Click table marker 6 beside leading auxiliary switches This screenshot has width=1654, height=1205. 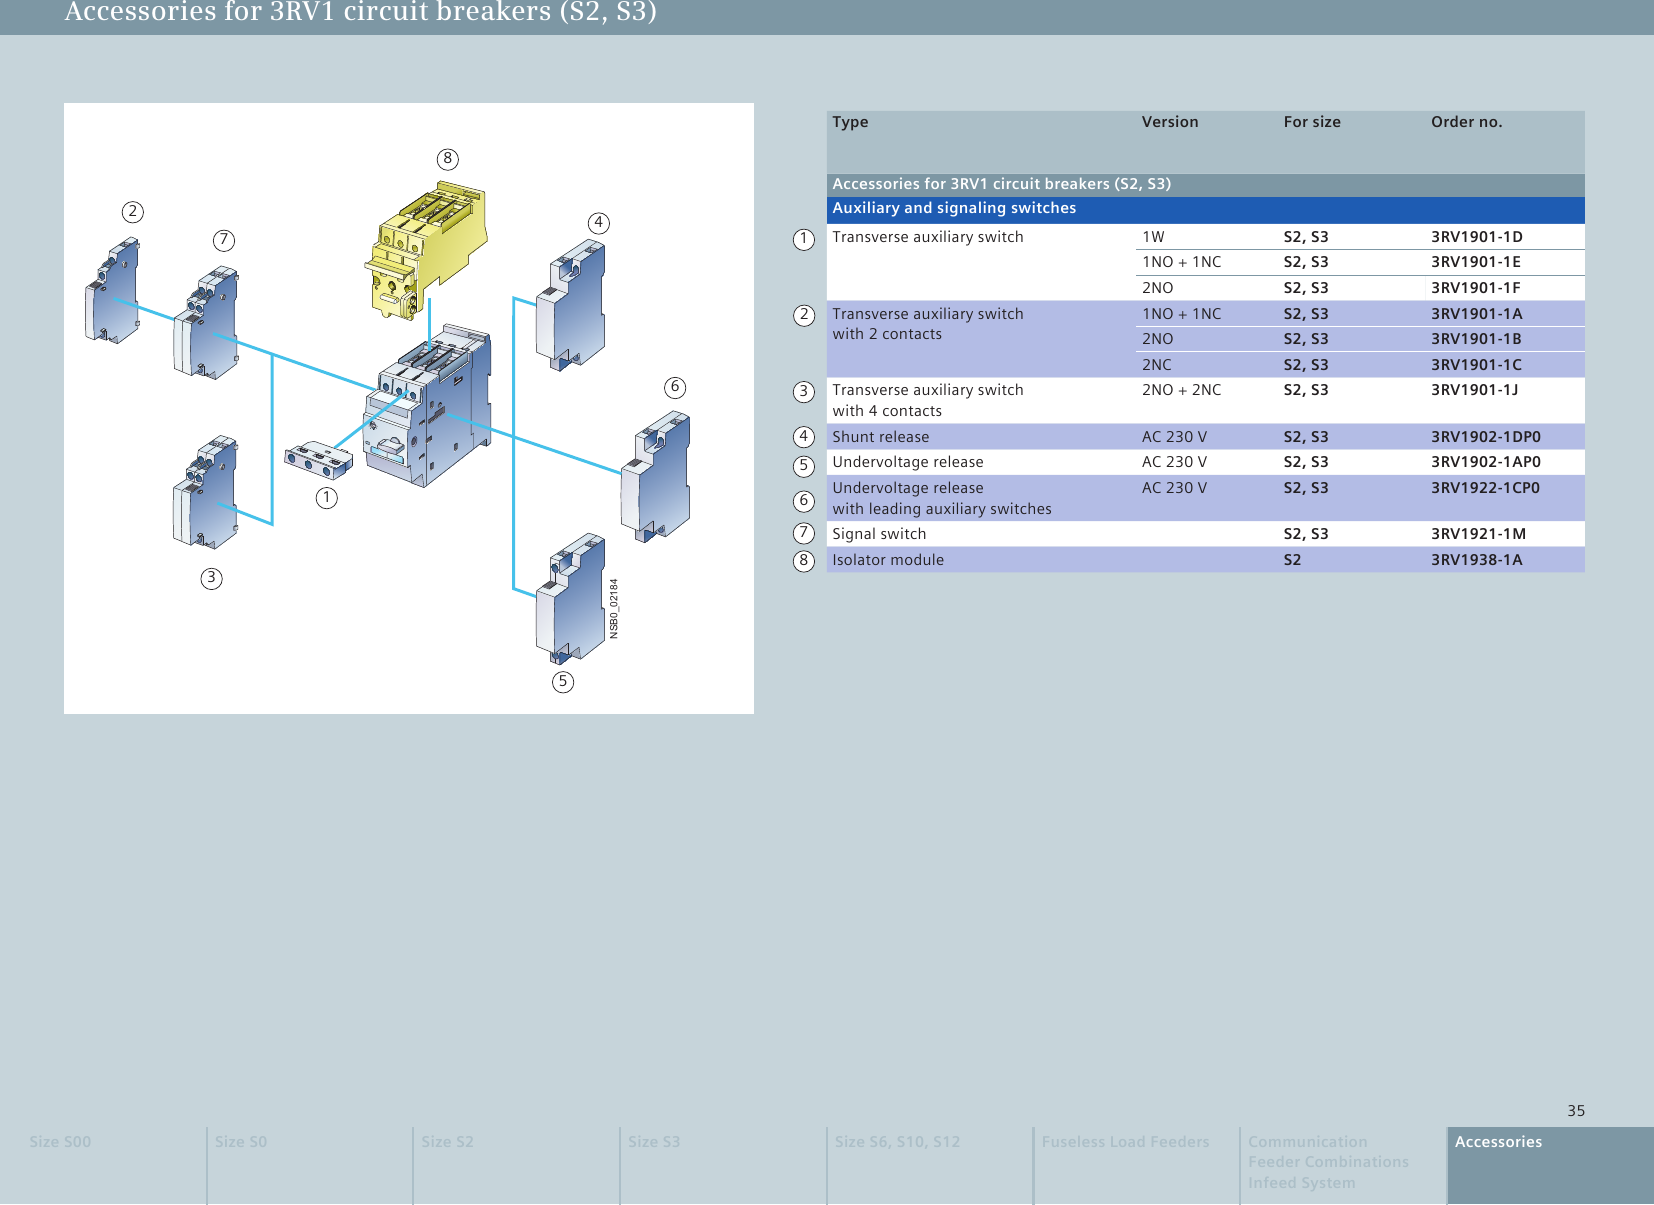[x=804, y=500]
